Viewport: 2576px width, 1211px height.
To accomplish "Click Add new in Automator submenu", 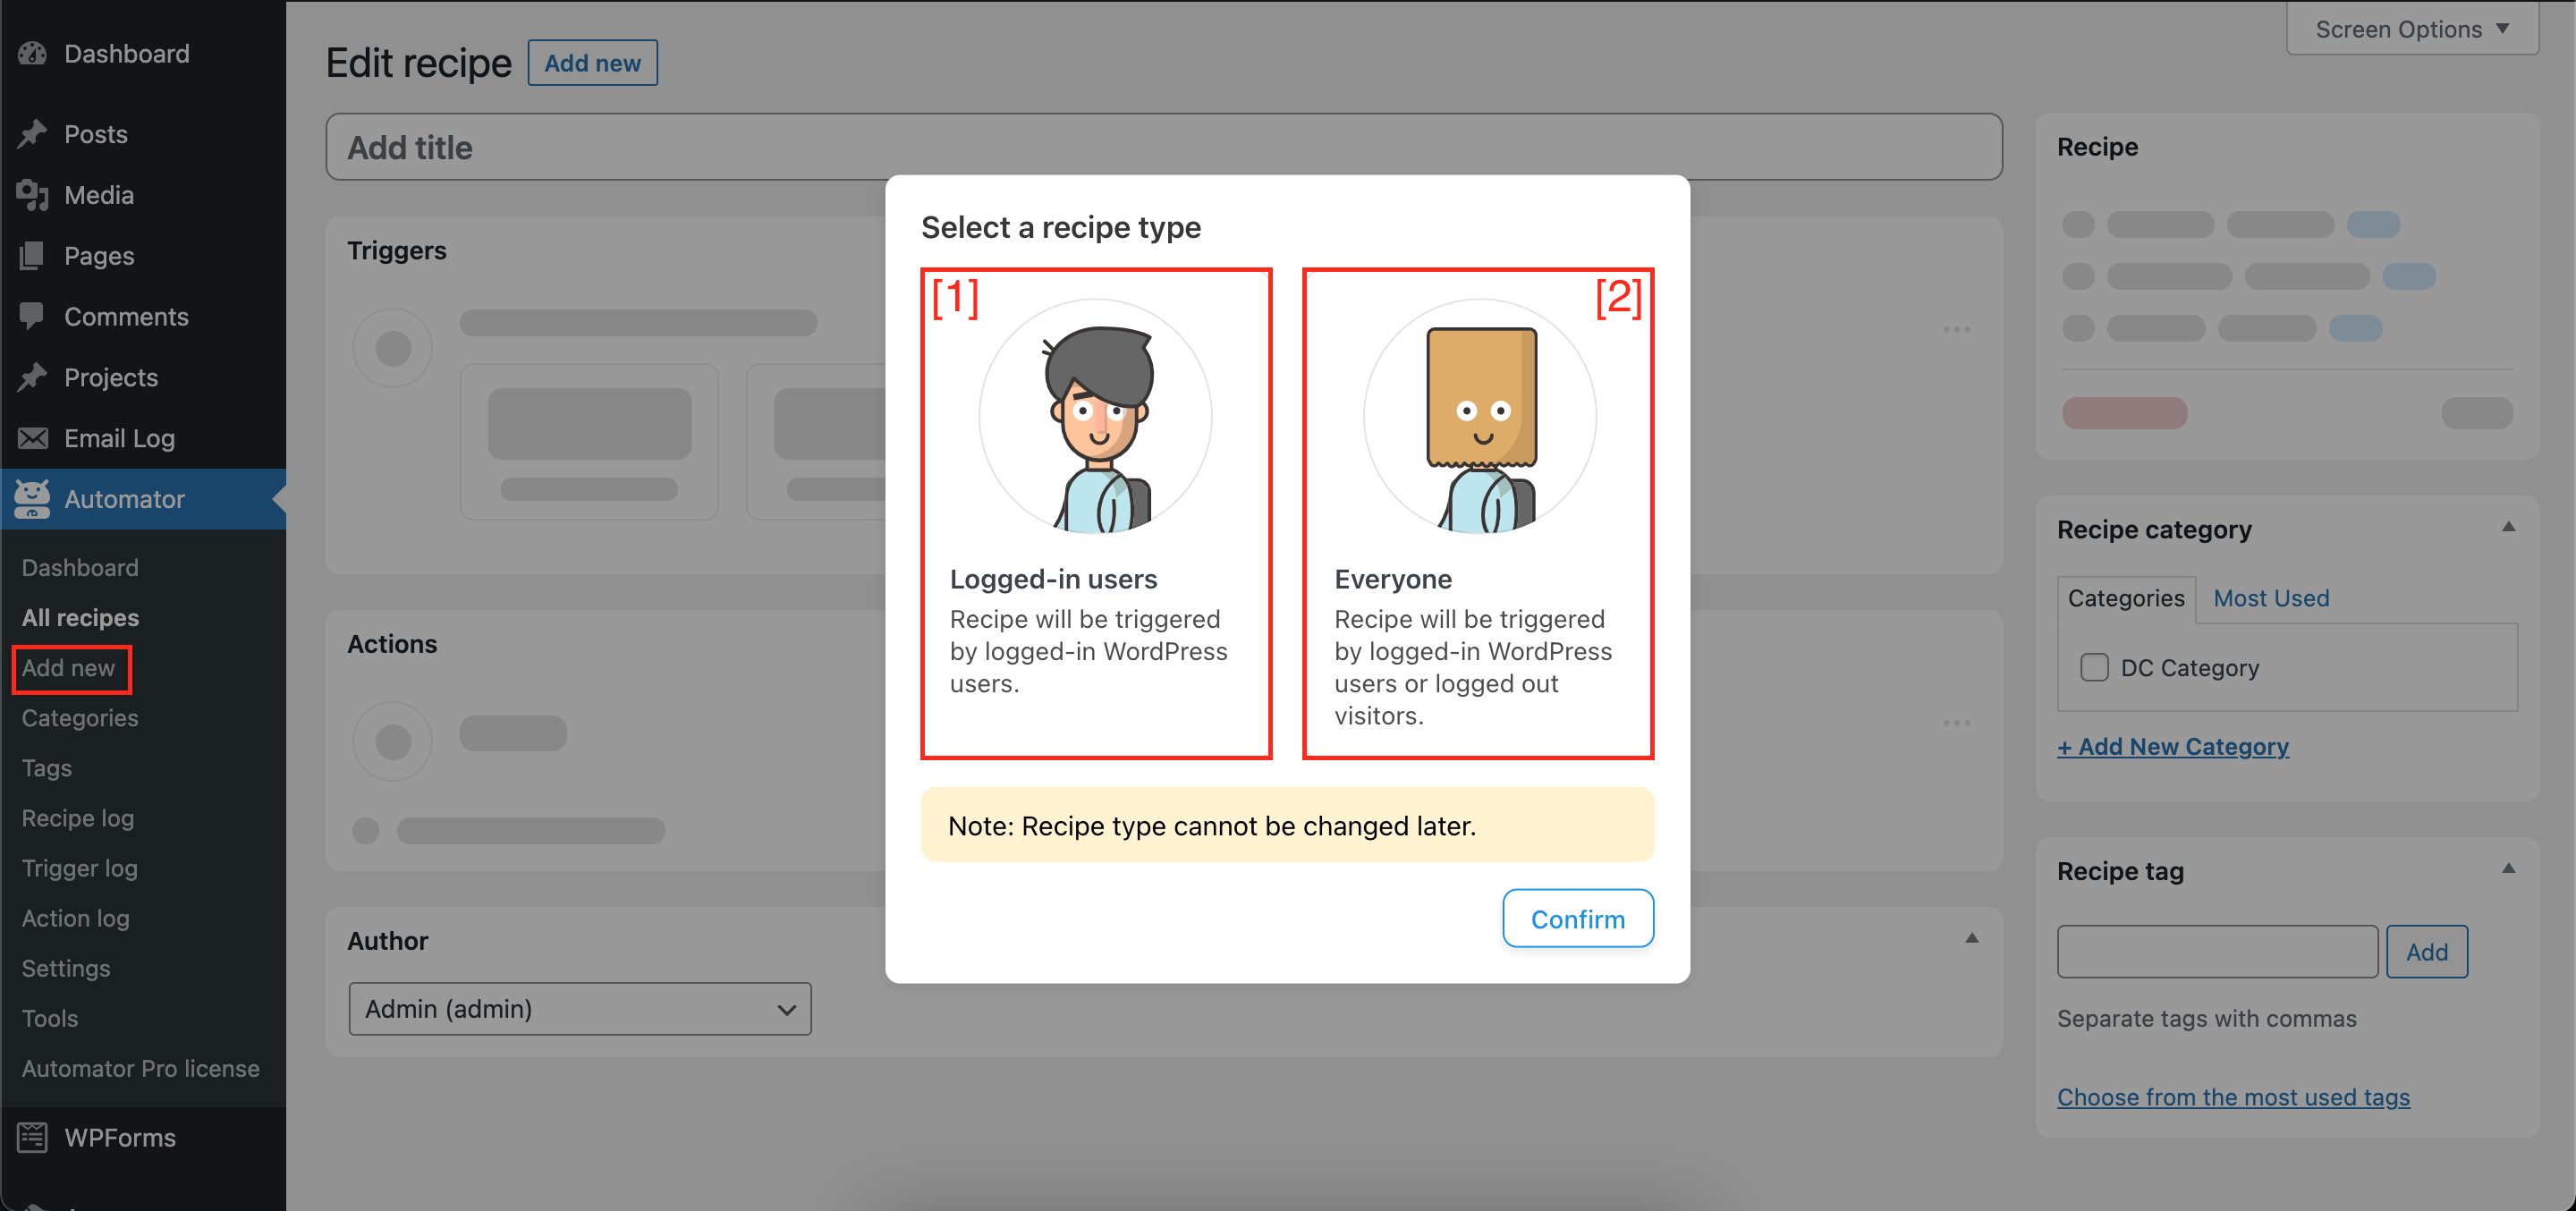I will click(x=68, y=668).
